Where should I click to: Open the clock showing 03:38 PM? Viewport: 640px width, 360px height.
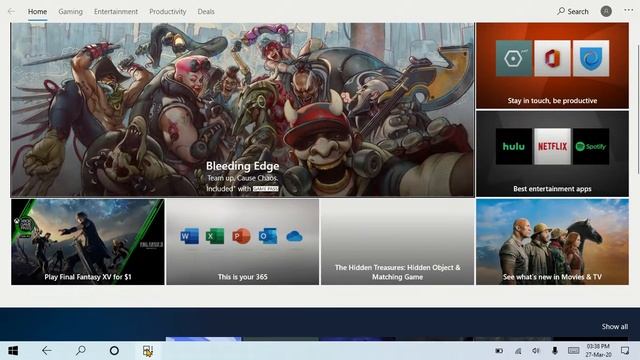[599, 350]
